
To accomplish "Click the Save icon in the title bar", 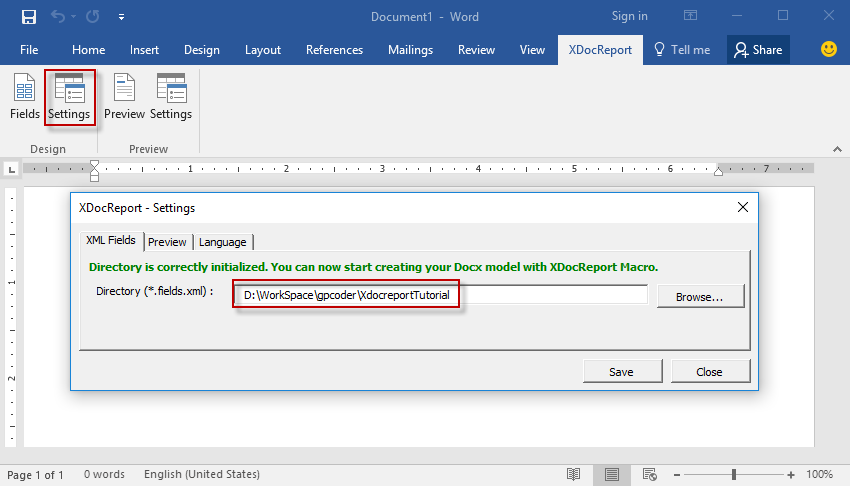I will [x=28, y=17].
